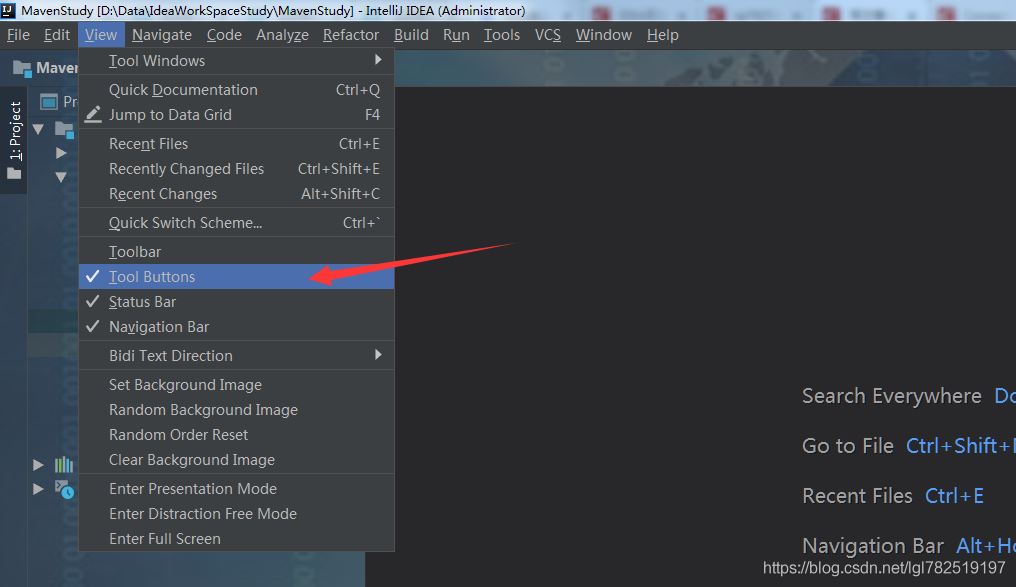The width and height of the screenshot is (1016, 587).
Task: Click the Jump to Data Grid pencil icon
Action: [93, 115]
